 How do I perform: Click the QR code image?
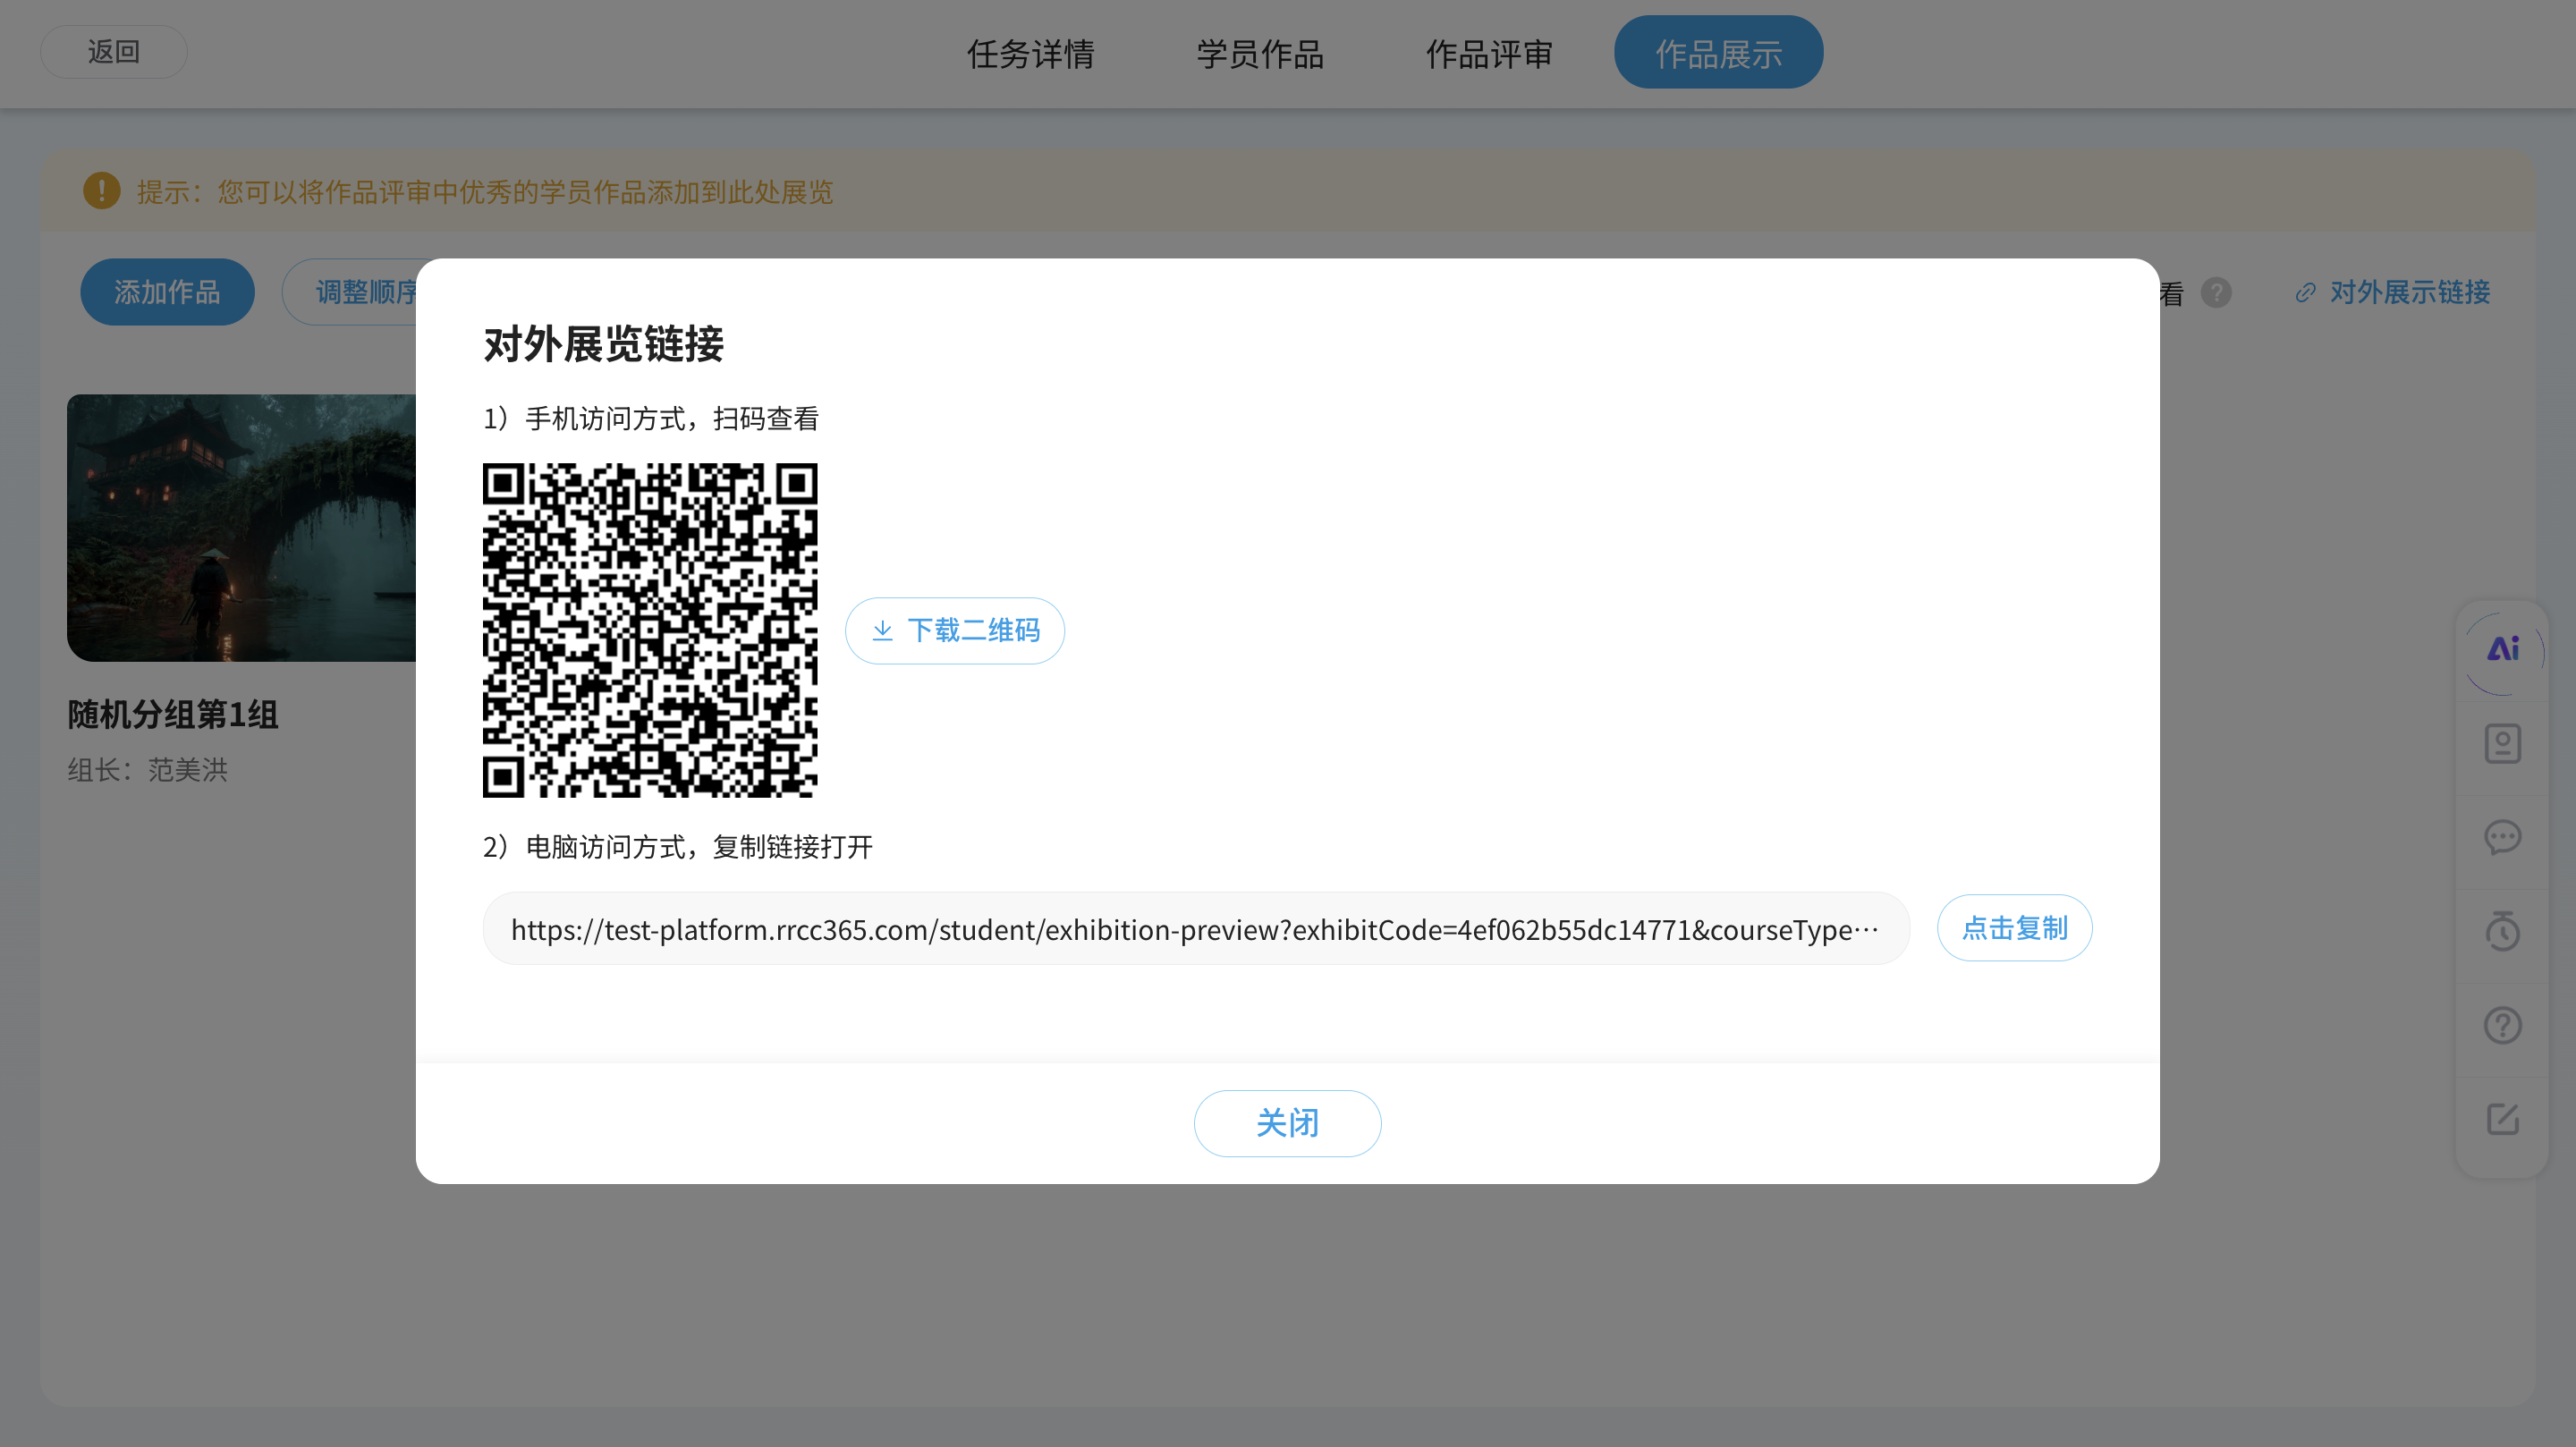(x=650, y=630)
